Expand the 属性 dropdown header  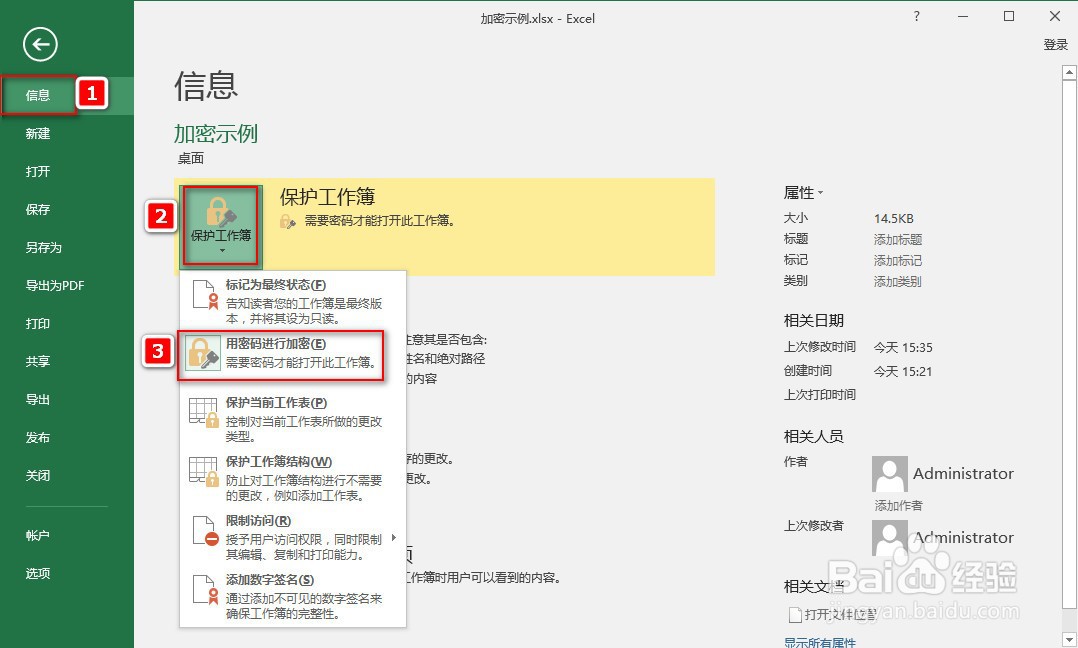(803, 193)
